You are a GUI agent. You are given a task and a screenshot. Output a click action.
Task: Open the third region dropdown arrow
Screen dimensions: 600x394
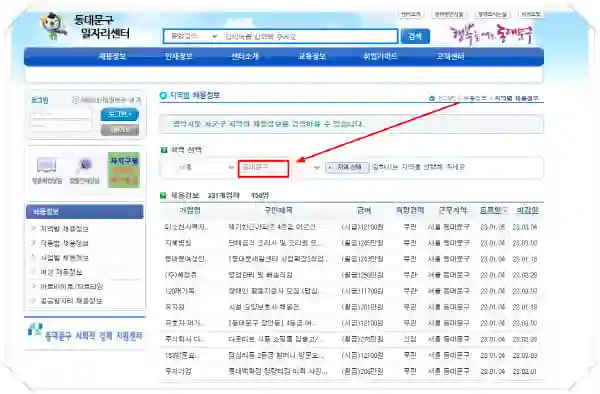tap(316, 168)
